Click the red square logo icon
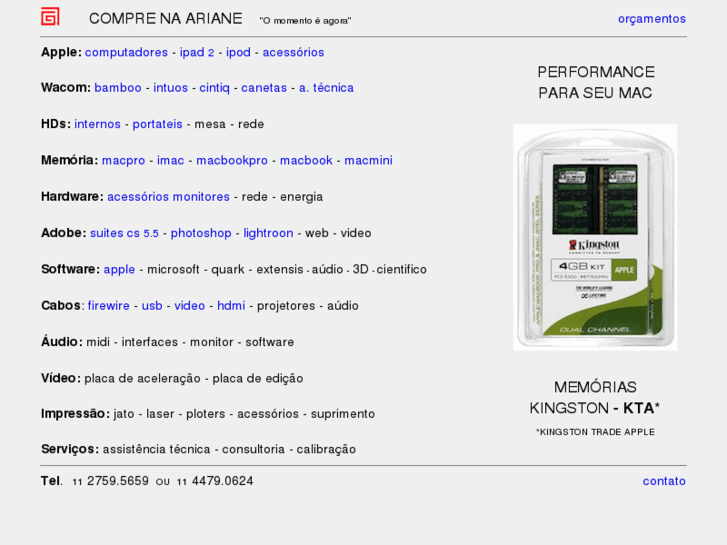The height and width of the screenshot is (545, 727). pyautogui.click(x=50, y=17)
